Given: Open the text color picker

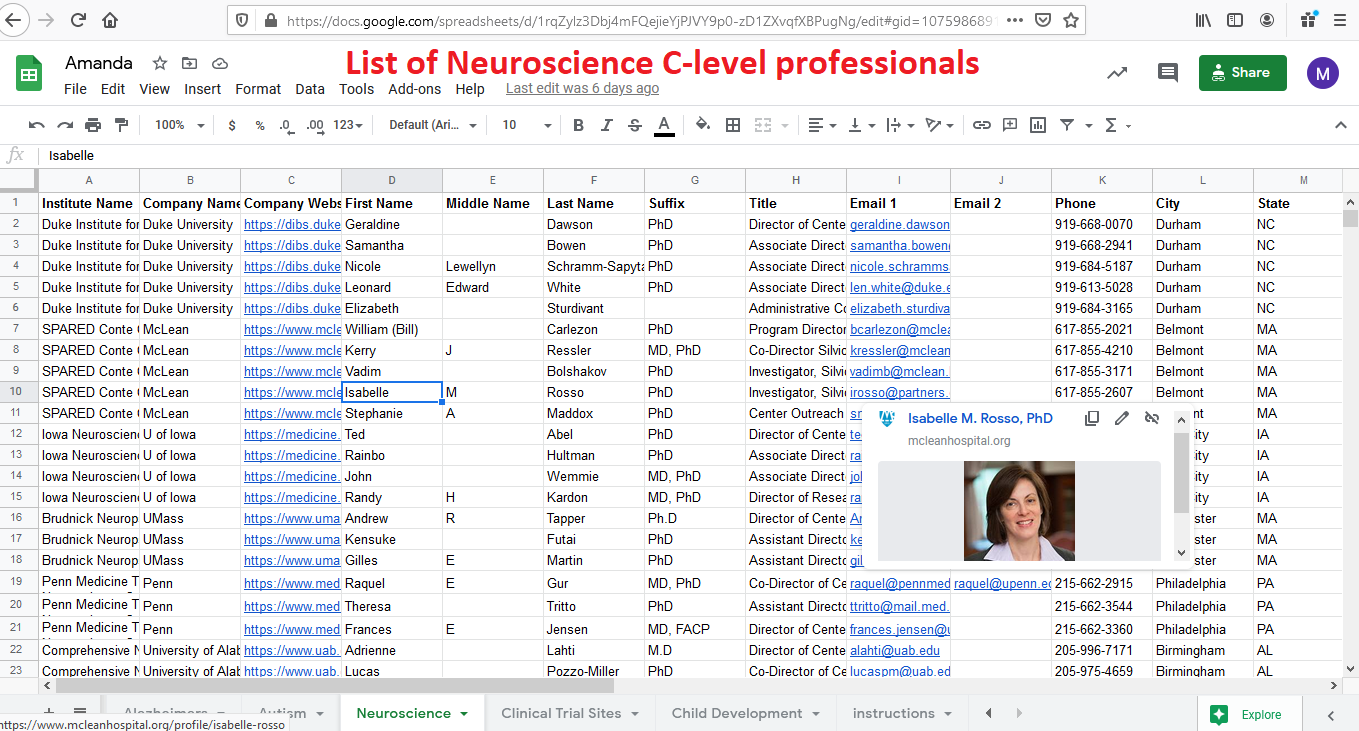Looking at the screenshot, I should point(663,125).
